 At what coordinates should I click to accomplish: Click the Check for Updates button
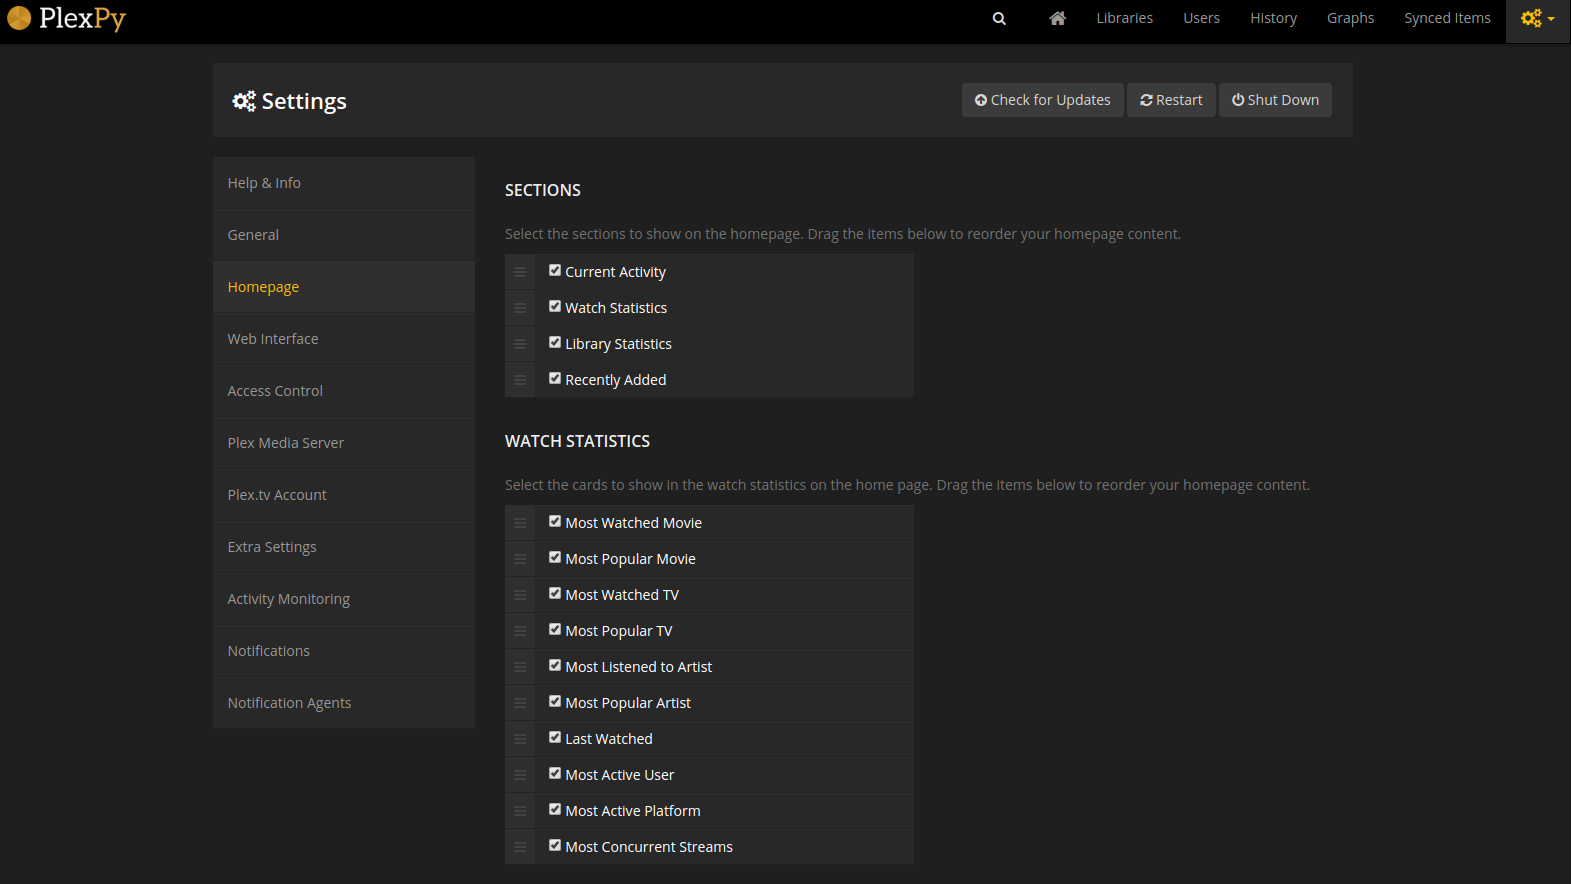click(1042, 100)
